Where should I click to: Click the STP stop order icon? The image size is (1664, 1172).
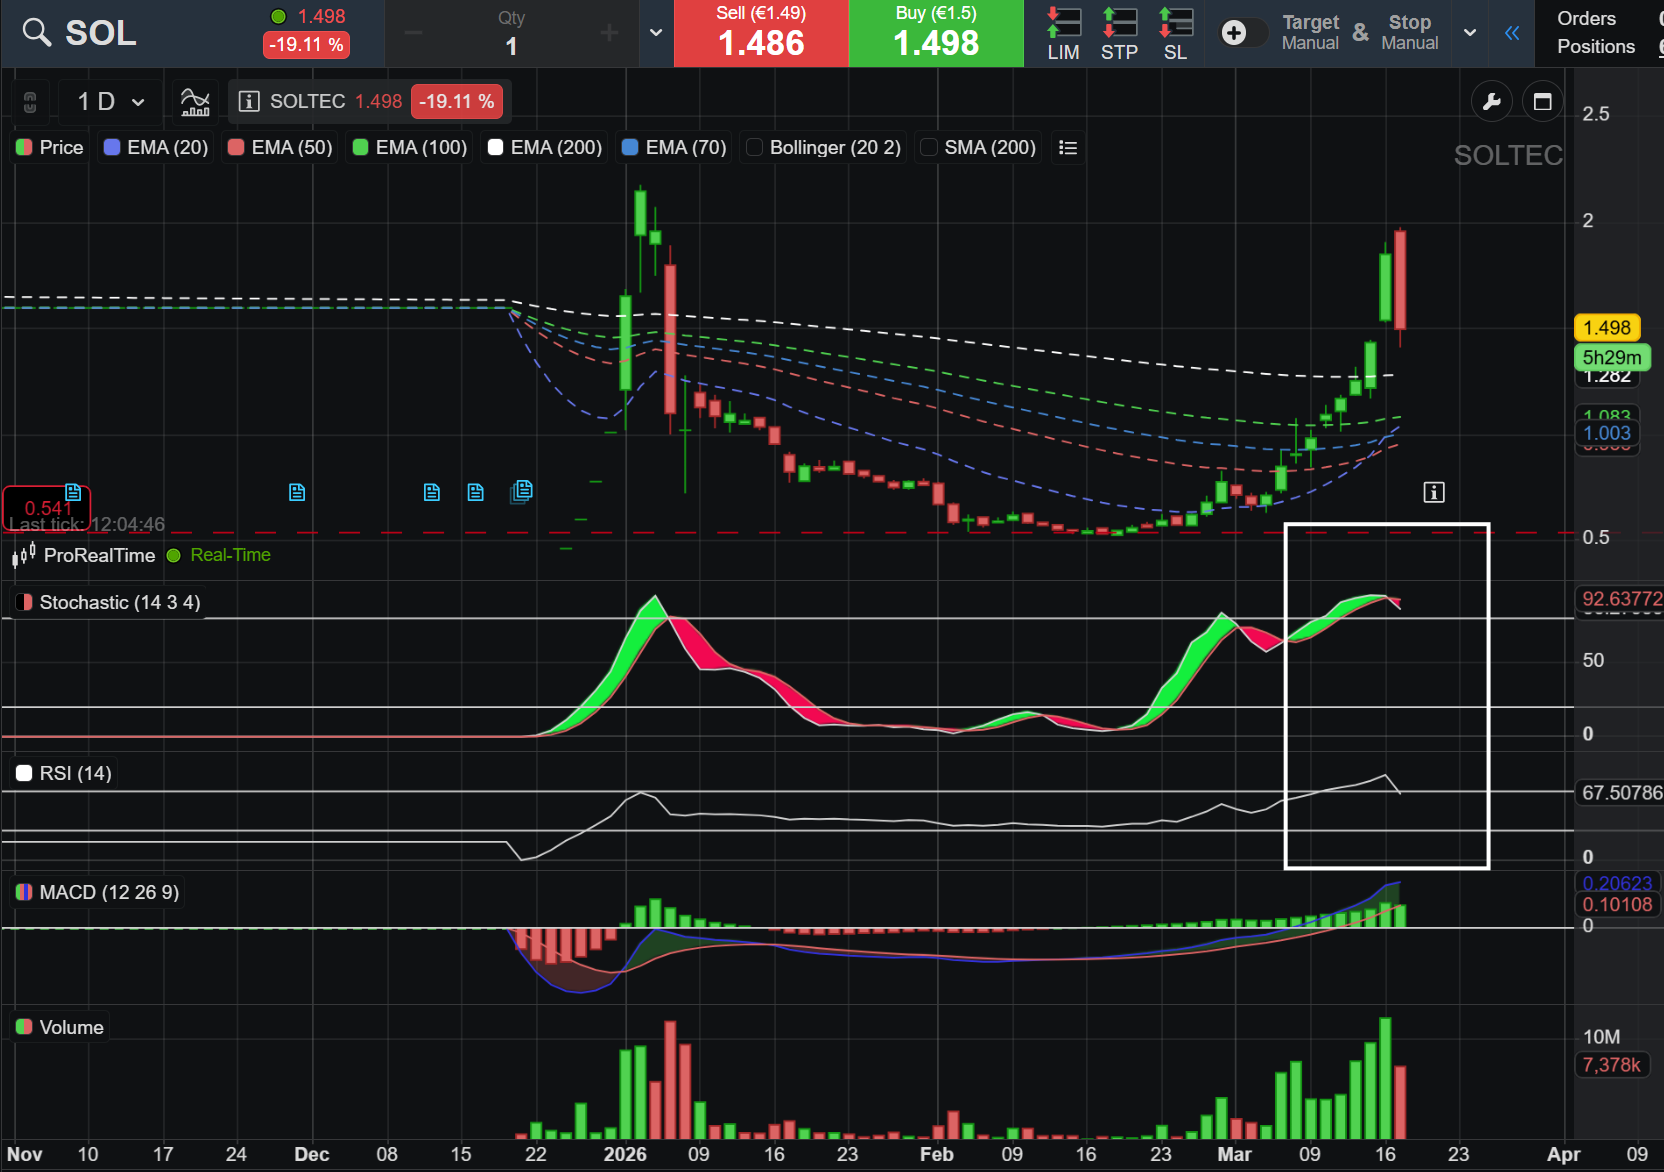pyautogui.click(x=1119, y=33)
